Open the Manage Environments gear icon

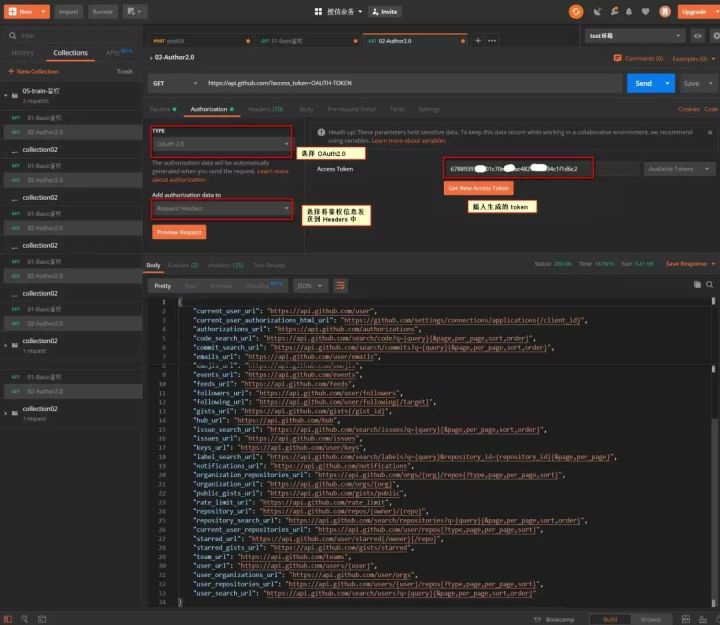click(716, 35)
